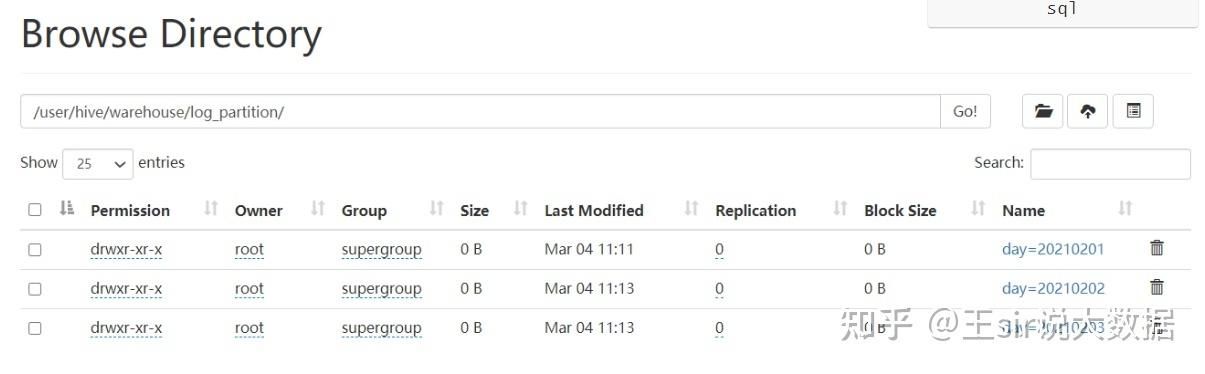The width and height of the screenshot is (1205, 374).
Task: Sort by Permission column arrows
Action: pos(211,209)
